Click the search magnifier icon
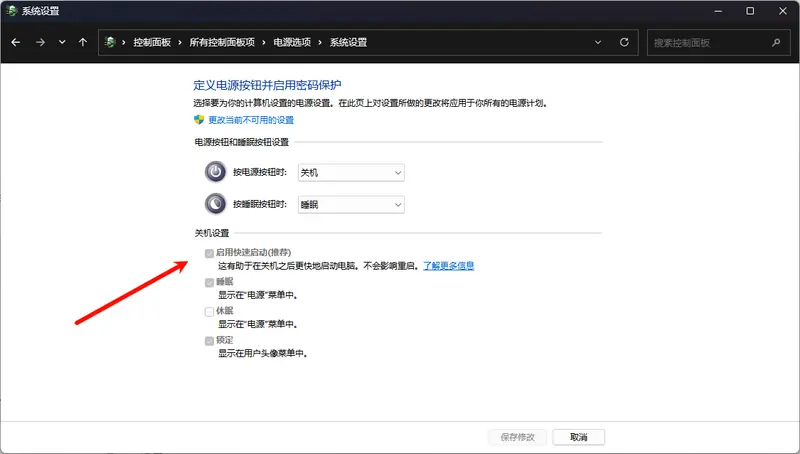This screenshot has height=454, width=800. (x=776, y=43)
